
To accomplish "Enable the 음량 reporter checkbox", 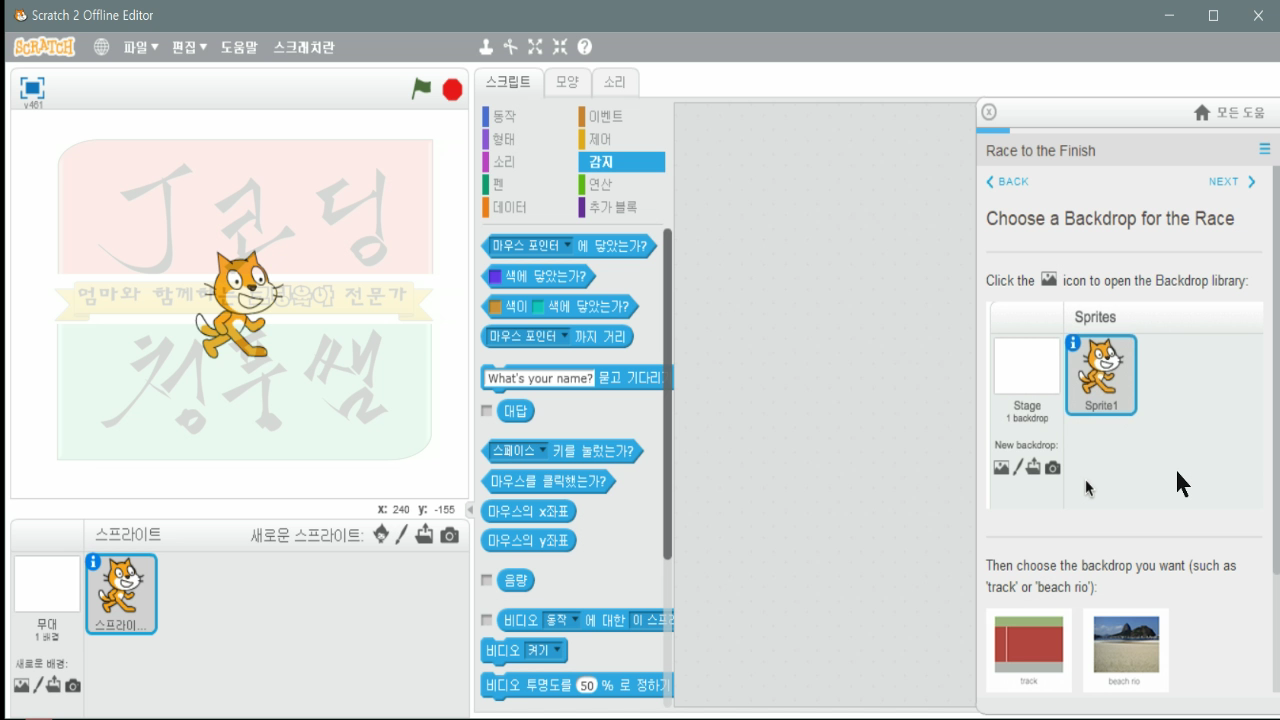I will click(x=487, y=579).
